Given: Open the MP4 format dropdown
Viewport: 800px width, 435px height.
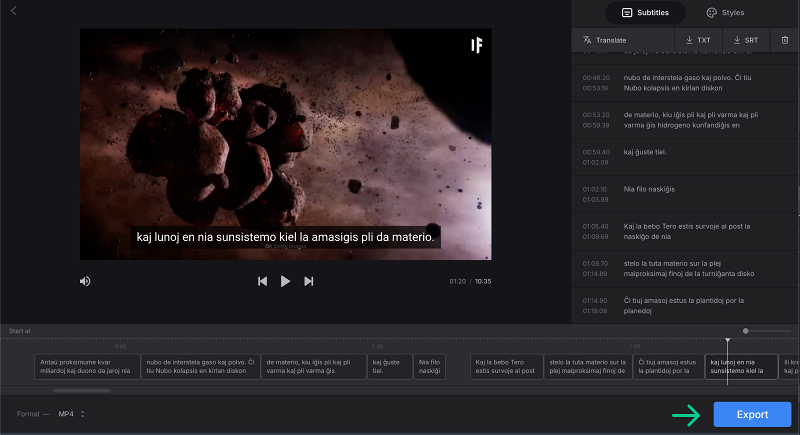Looking at the screenshot, I should point(71,414).
